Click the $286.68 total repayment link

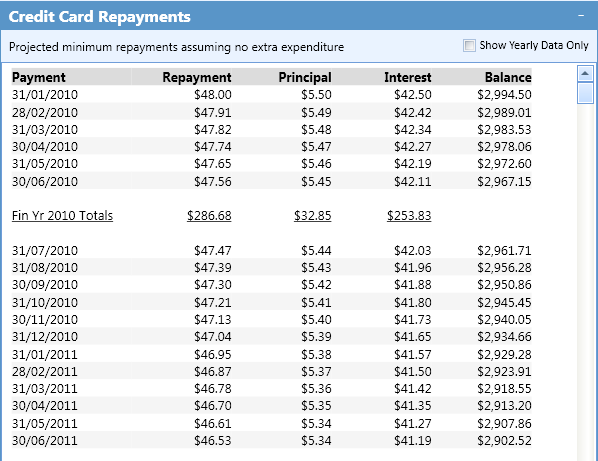[209, 215]
